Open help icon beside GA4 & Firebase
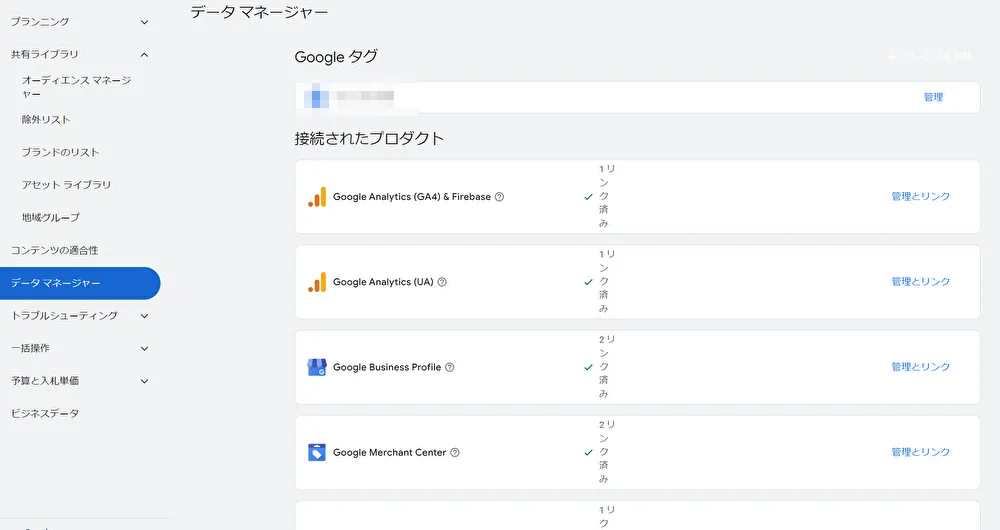Screen dimensions: 1000x530 [x=499, y=197]
